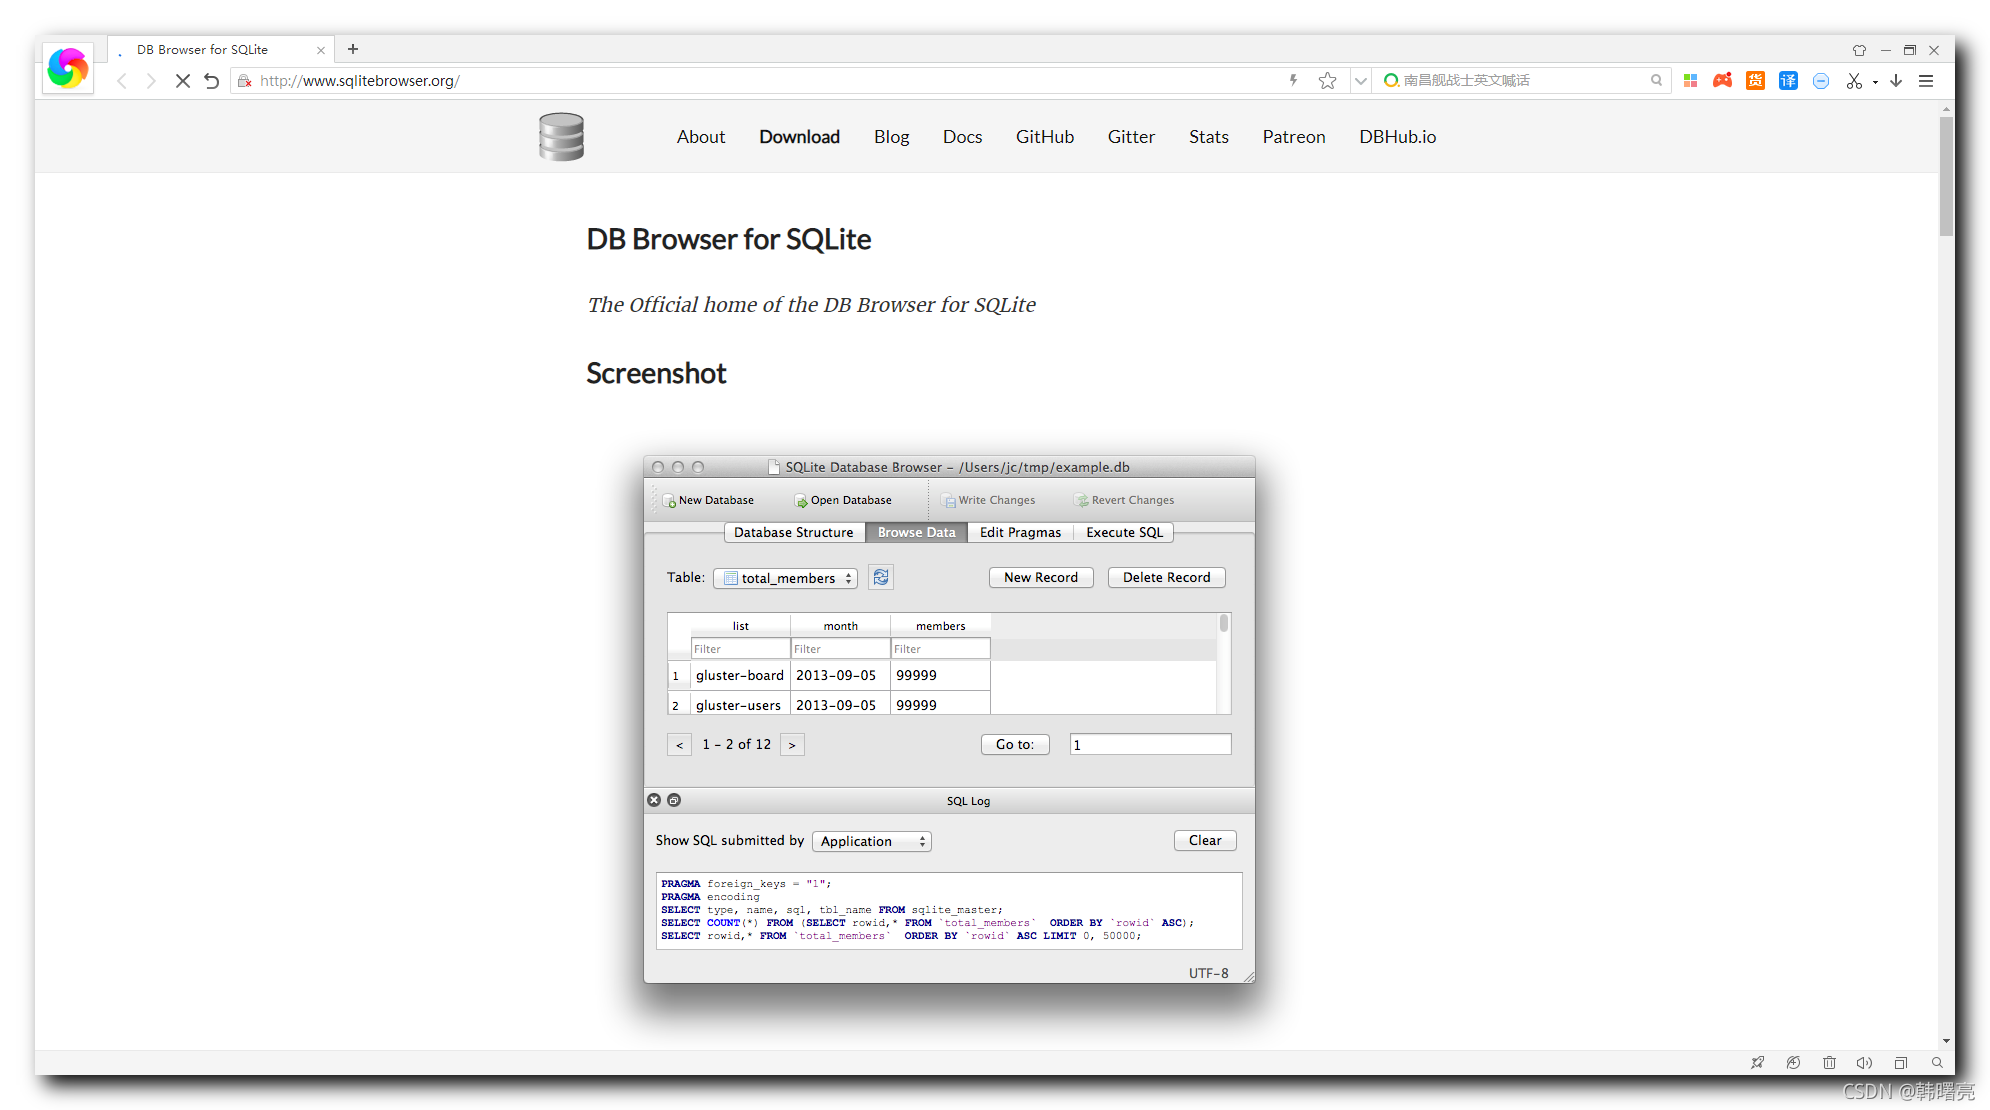This screenshot has width=1990, height=1110.
Task: Click the magnifier in the search box
Action: coord(1656,80)
